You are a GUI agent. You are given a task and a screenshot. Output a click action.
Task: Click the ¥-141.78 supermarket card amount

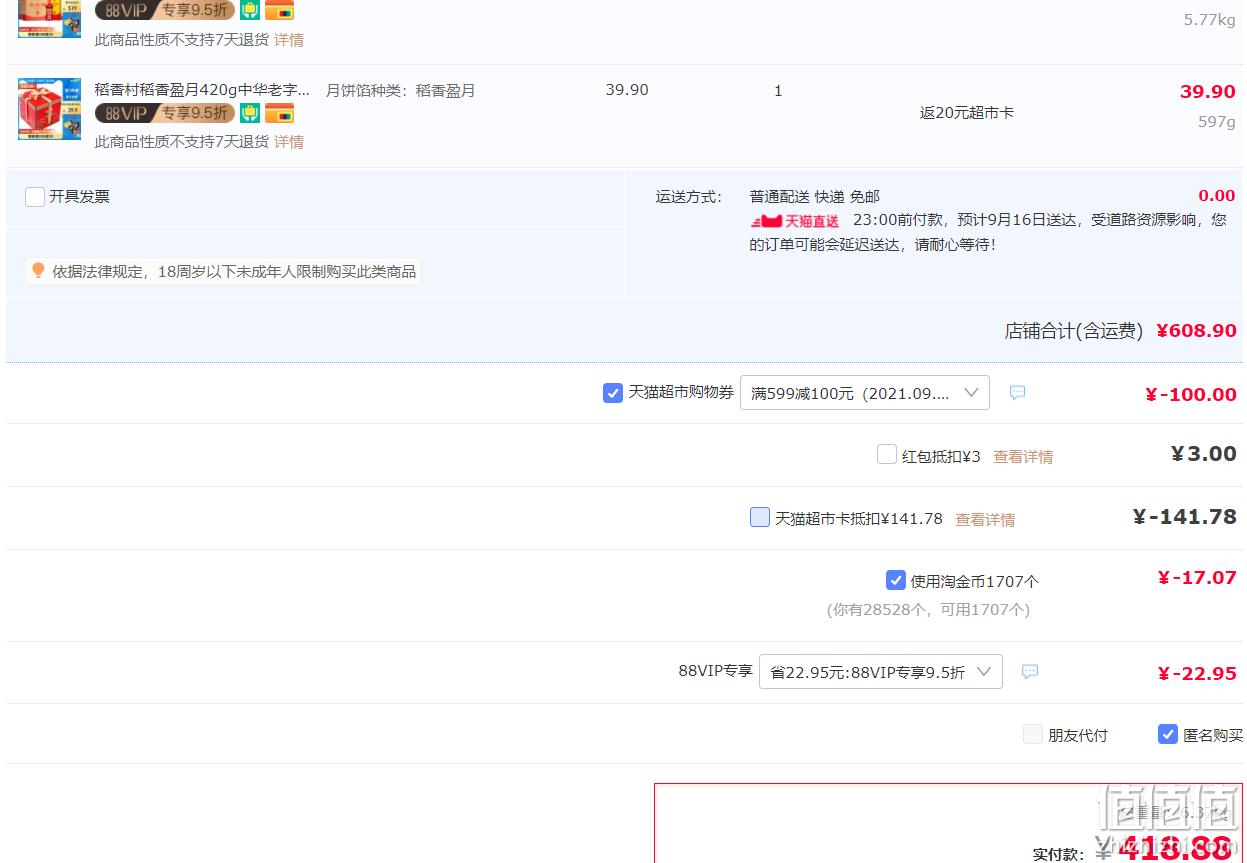click(x=1185, y=517)
